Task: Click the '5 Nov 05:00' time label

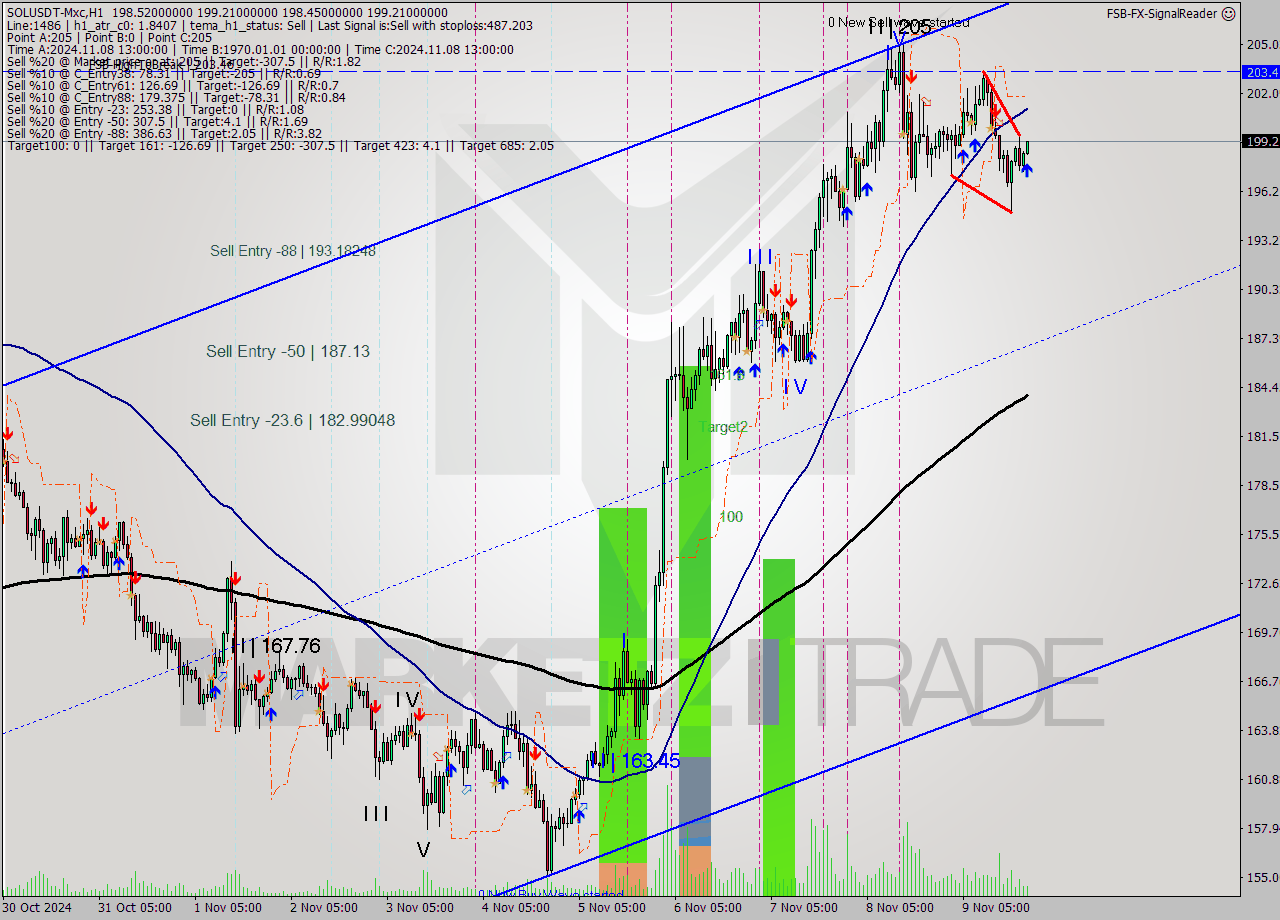Action: [x=611, y=908]
